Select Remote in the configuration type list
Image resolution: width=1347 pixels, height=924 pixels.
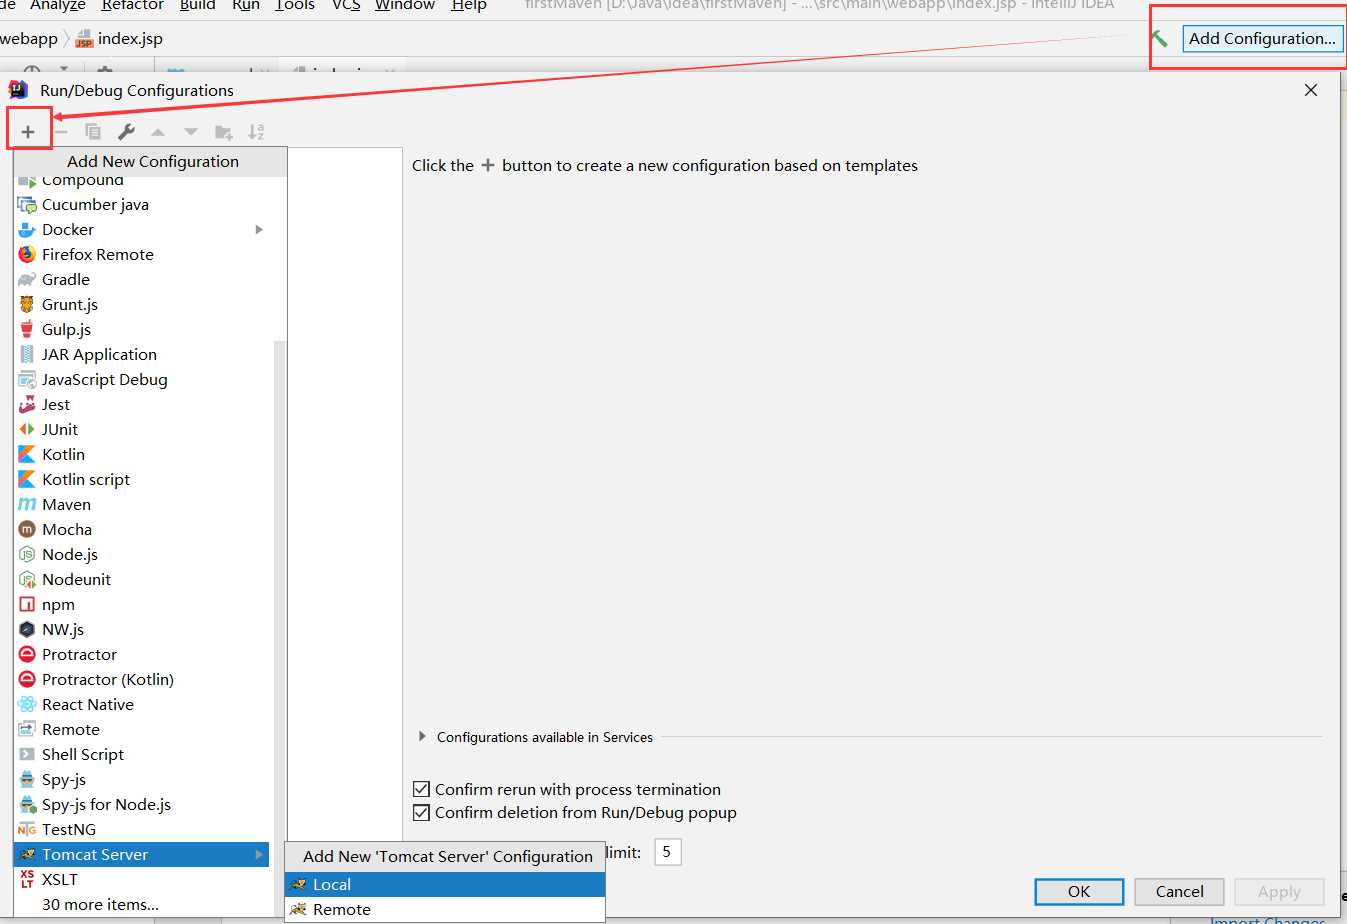[x=141, y=729]
